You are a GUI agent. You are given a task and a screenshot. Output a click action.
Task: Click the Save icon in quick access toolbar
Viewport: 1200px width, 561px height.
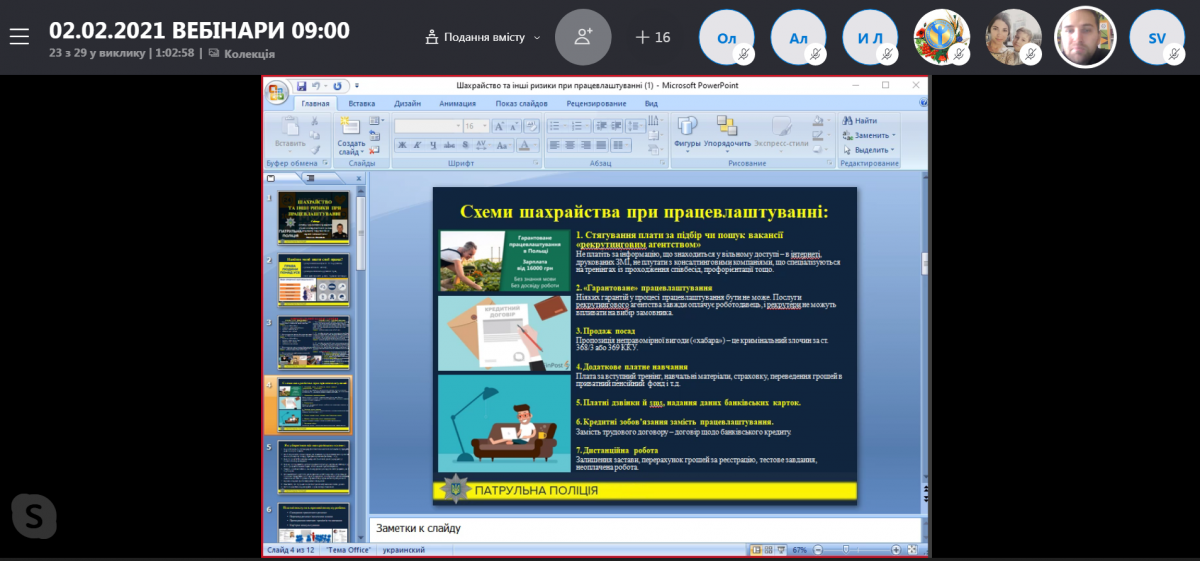[299, 86]
